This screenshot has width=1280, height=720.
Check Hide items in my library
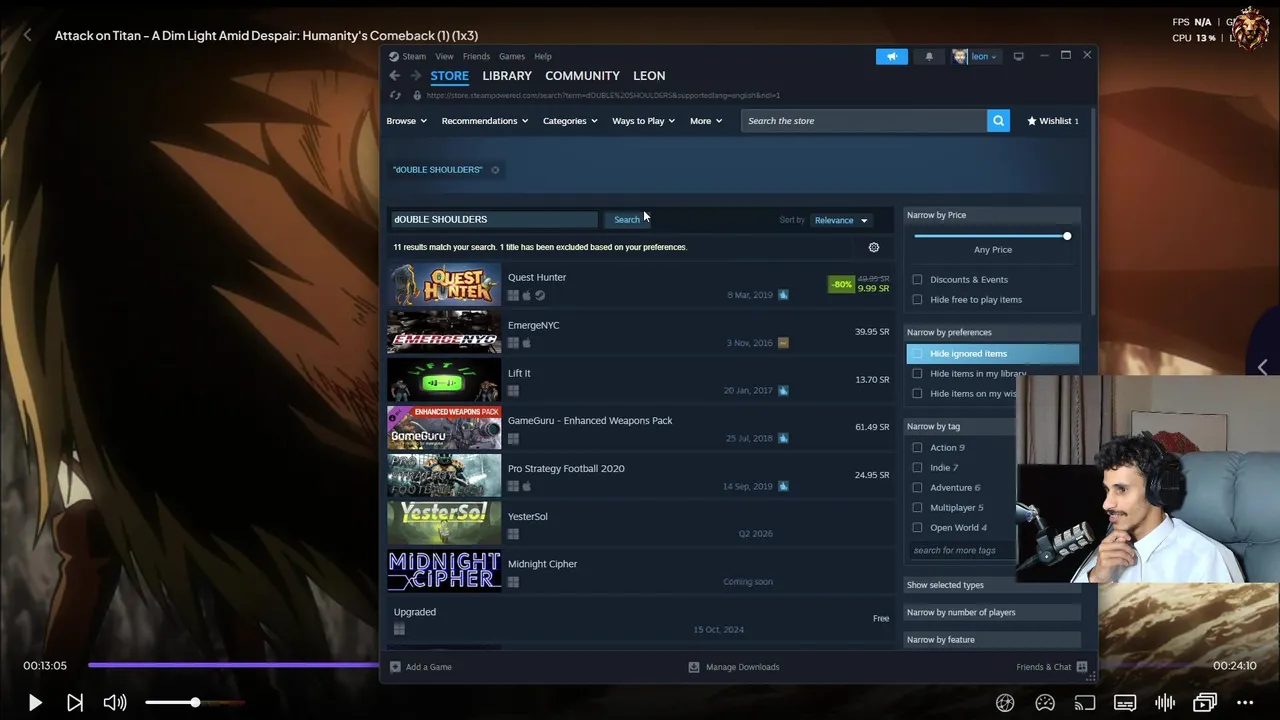pyautogui.click(x=917, y=374)
